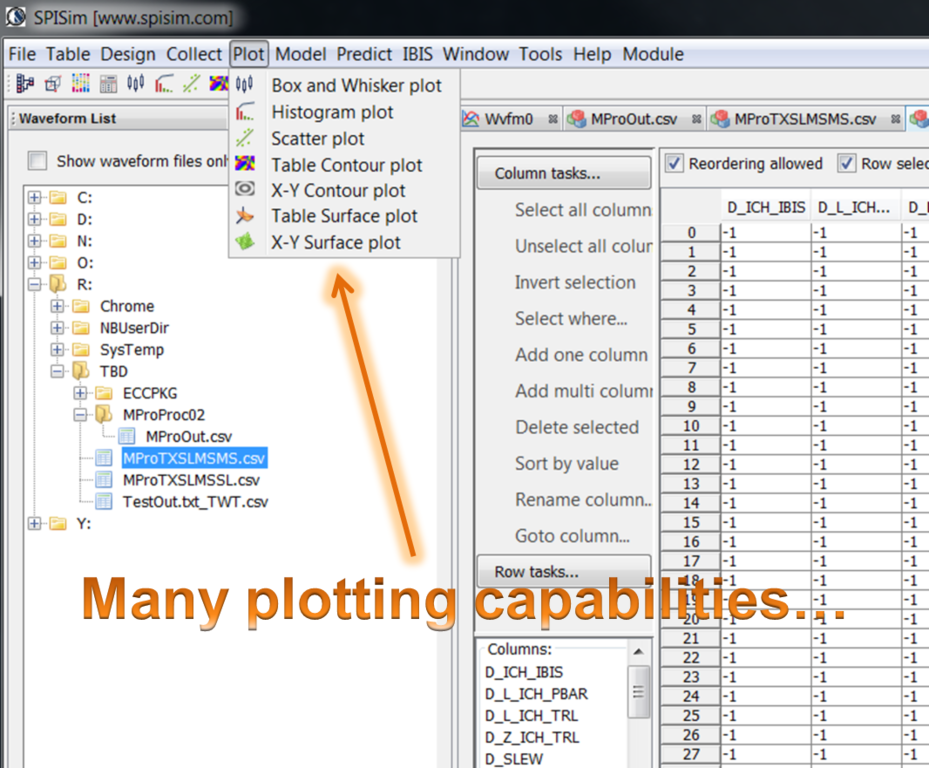Open X-Y Surface plot from the menu
This screenshot has width=929, height=768.
[335, 242]
